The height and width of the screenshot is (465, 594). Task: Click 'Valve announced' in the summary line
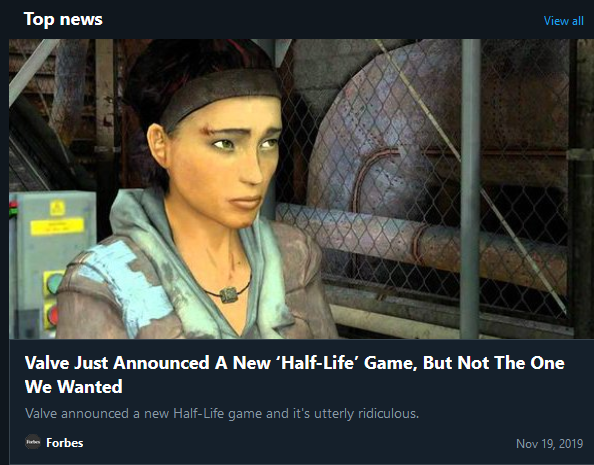coord(77,413)
